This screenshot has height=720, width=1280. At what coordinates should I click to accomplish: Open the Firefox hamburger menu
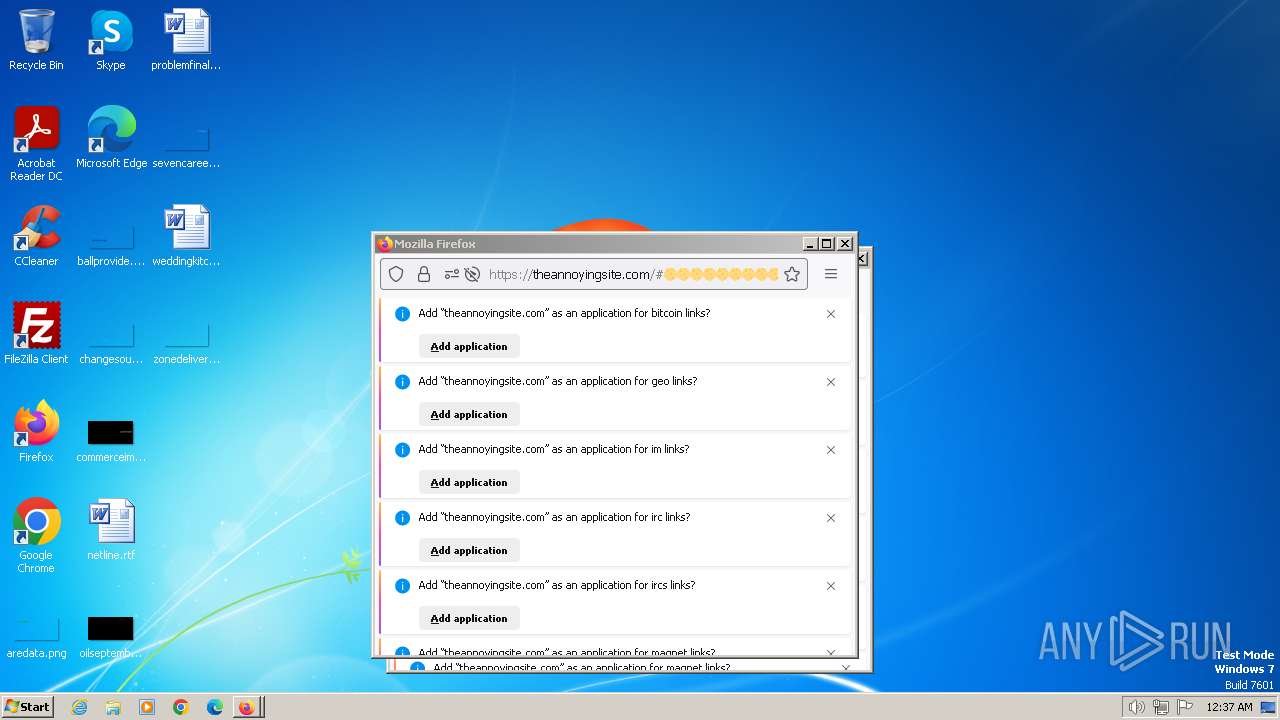click(831, 274)
